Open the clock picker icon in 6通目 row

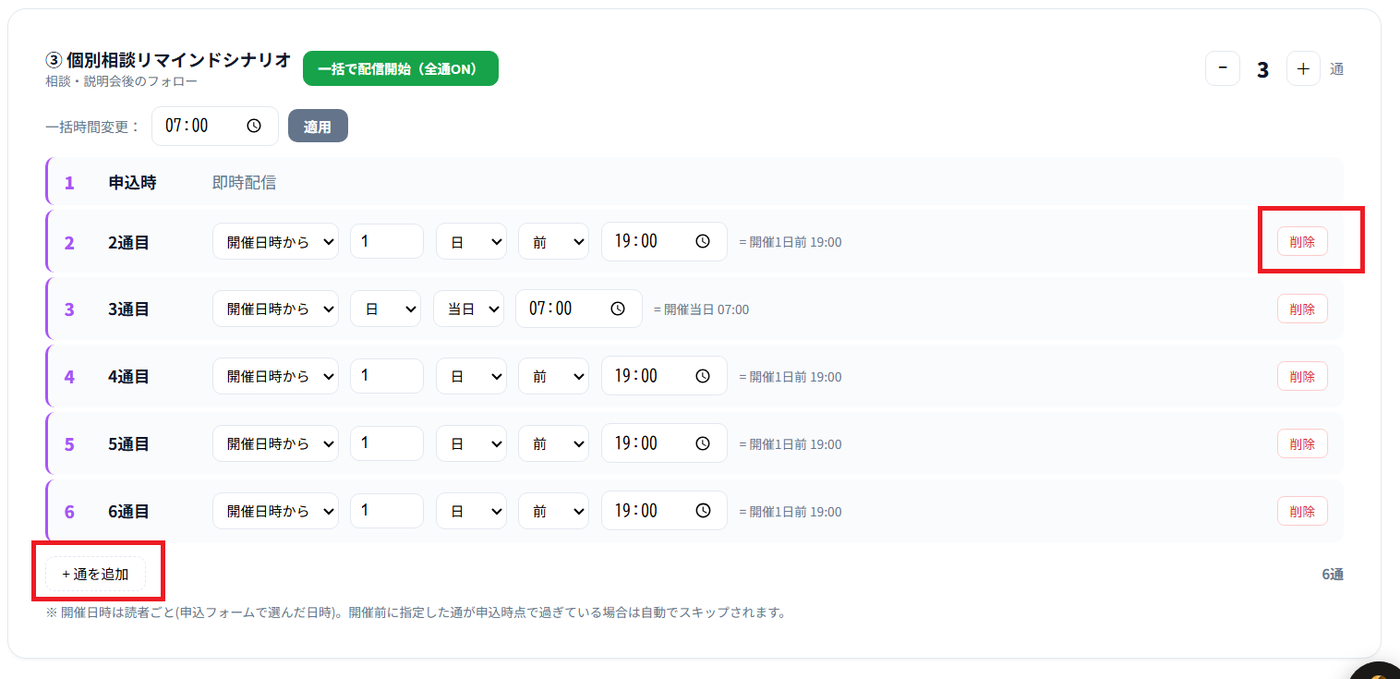click(703, 510)
